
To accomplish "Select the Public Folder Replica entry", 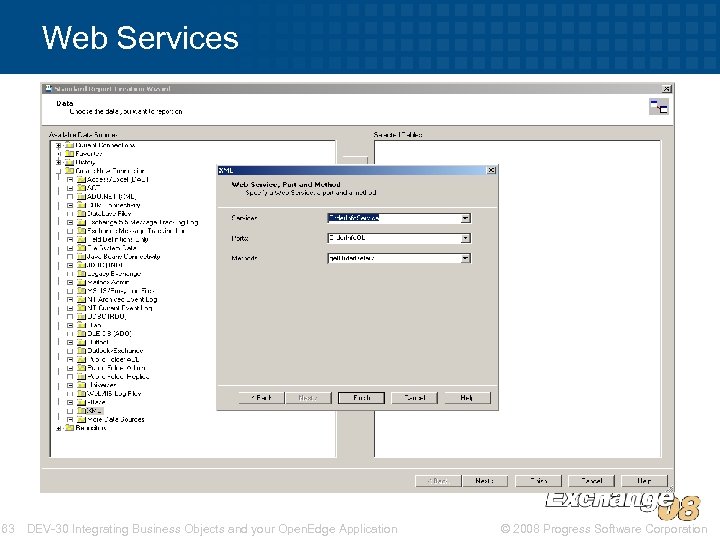I will [x=118, y=377].
